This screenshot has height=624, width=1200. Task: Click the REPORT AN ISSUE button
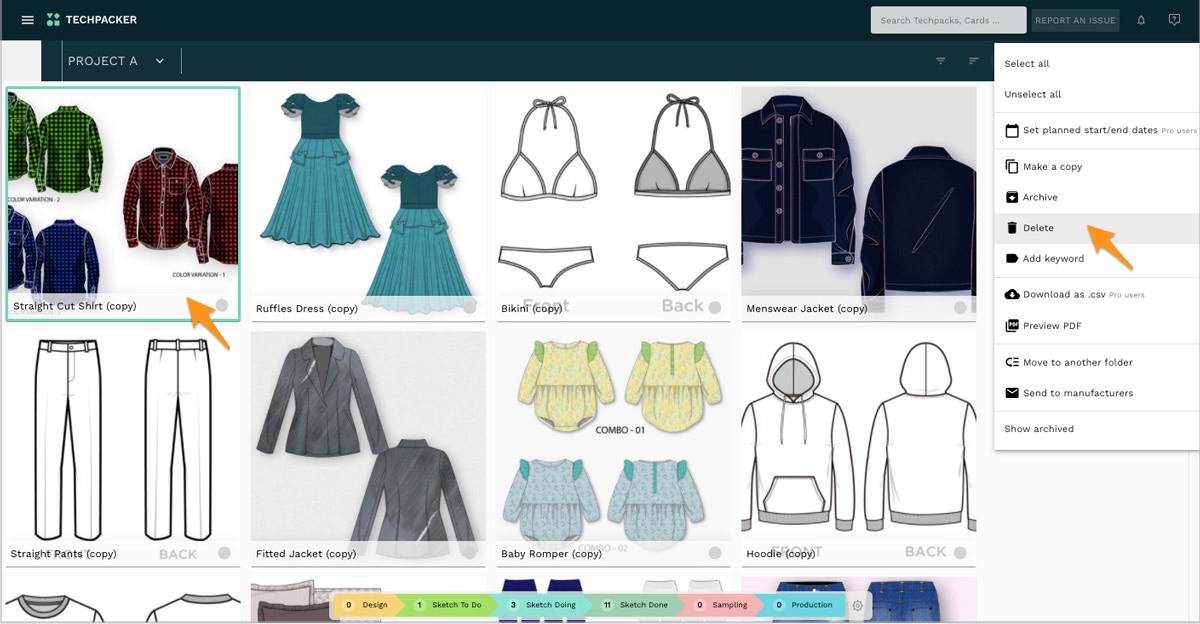point(1075,20)
